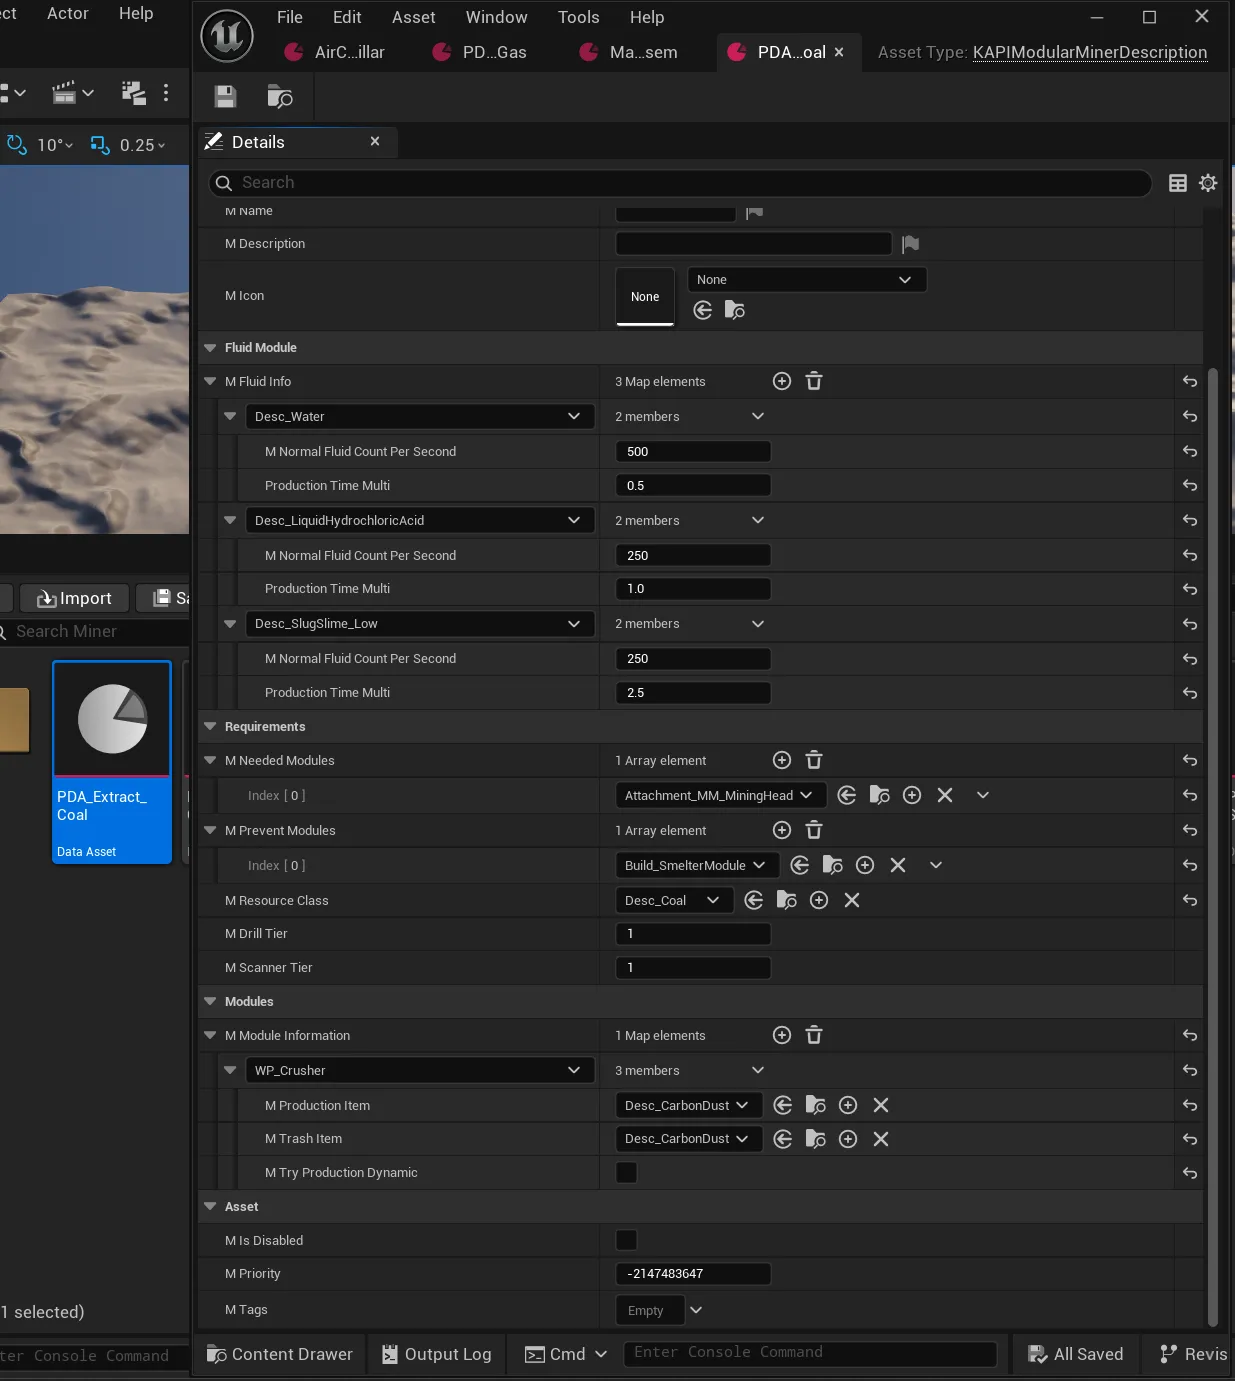Viewport: 1235px width, 1381px height.
Task: Click the Enter Console Command field
Action: tap(810, 1353)
